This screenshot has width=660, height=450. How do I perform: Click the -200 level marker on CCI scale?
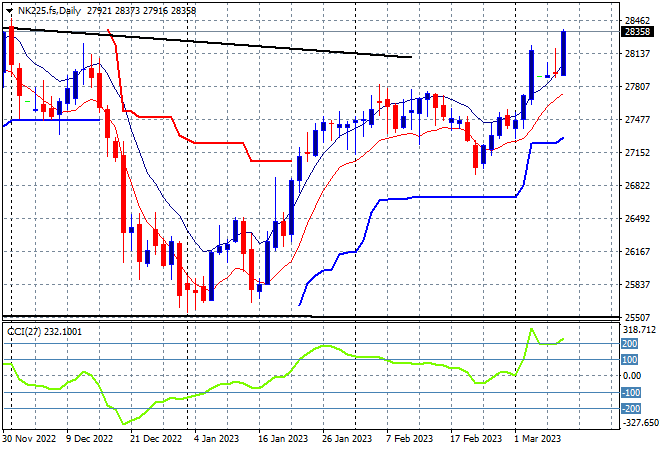[x=631, y=409]
